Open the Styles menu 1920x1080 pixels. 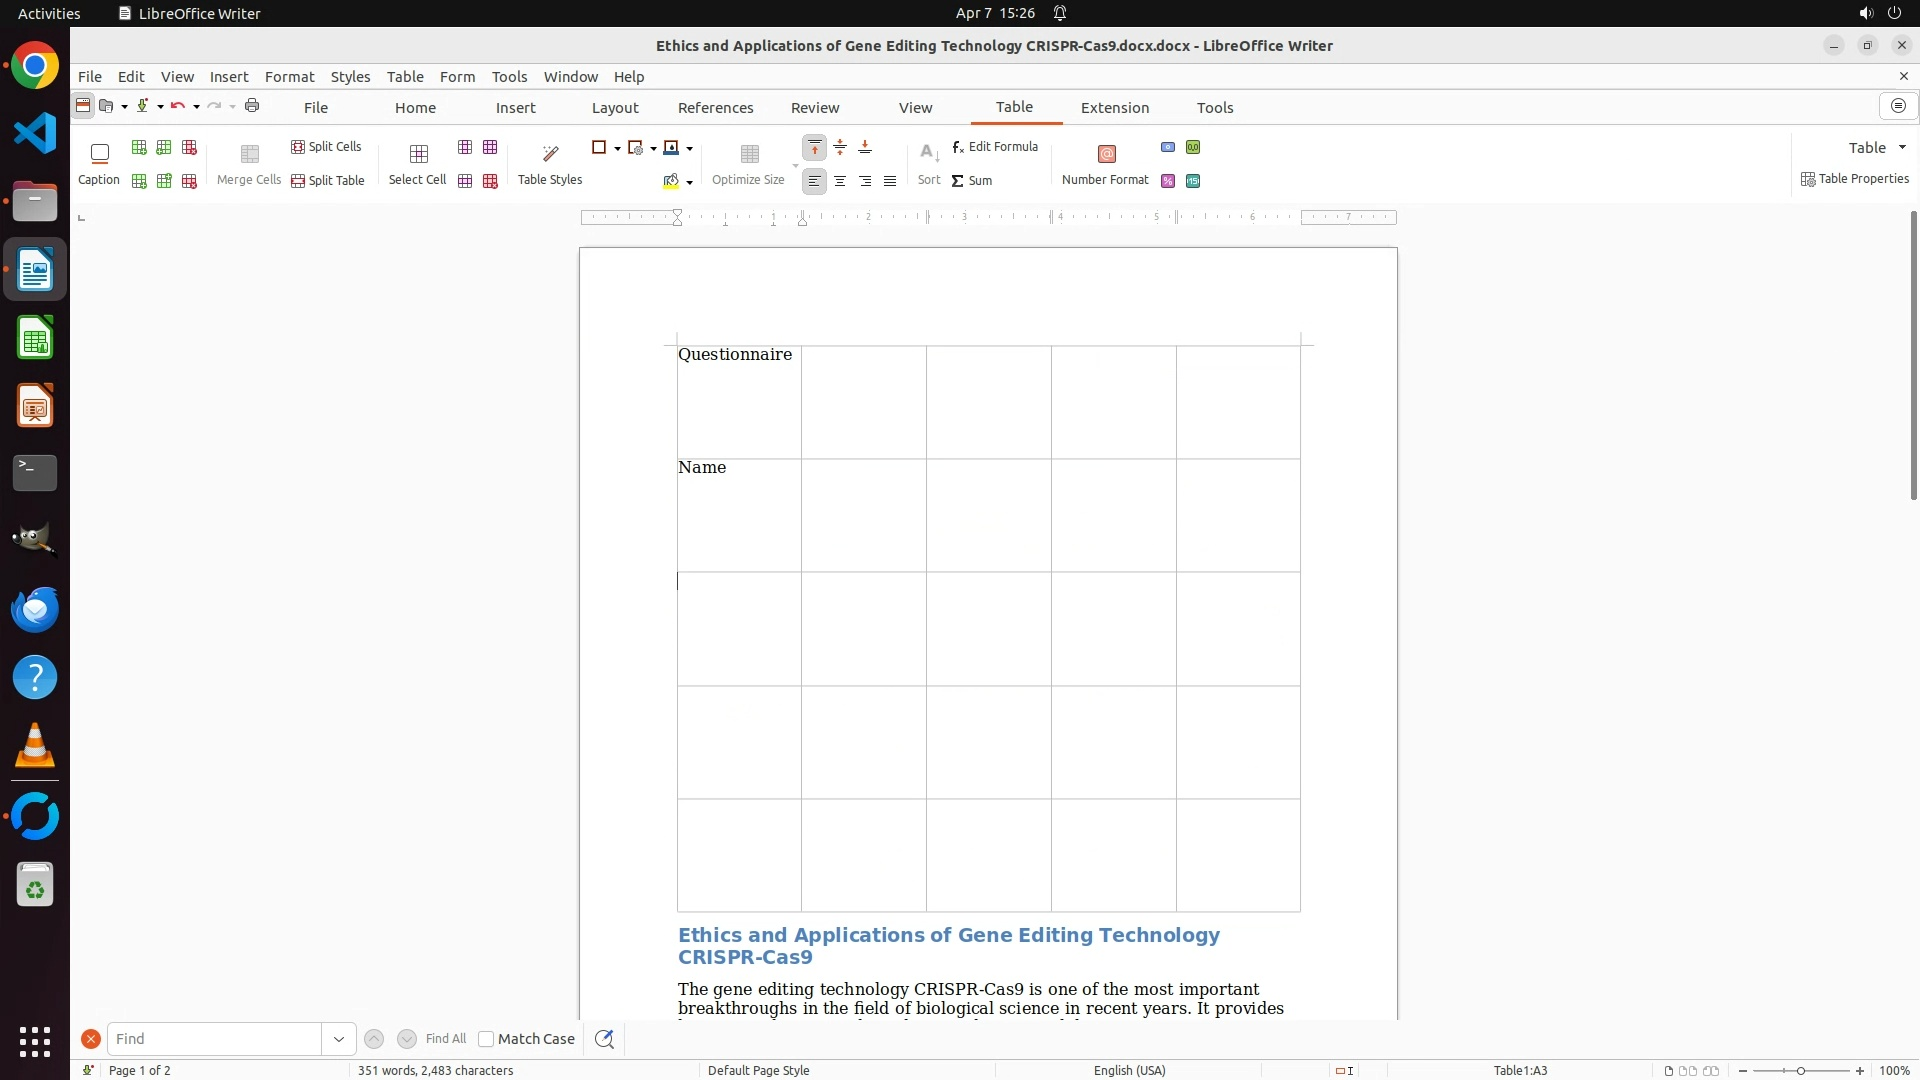pyautogui.click(x=350, y=77)
